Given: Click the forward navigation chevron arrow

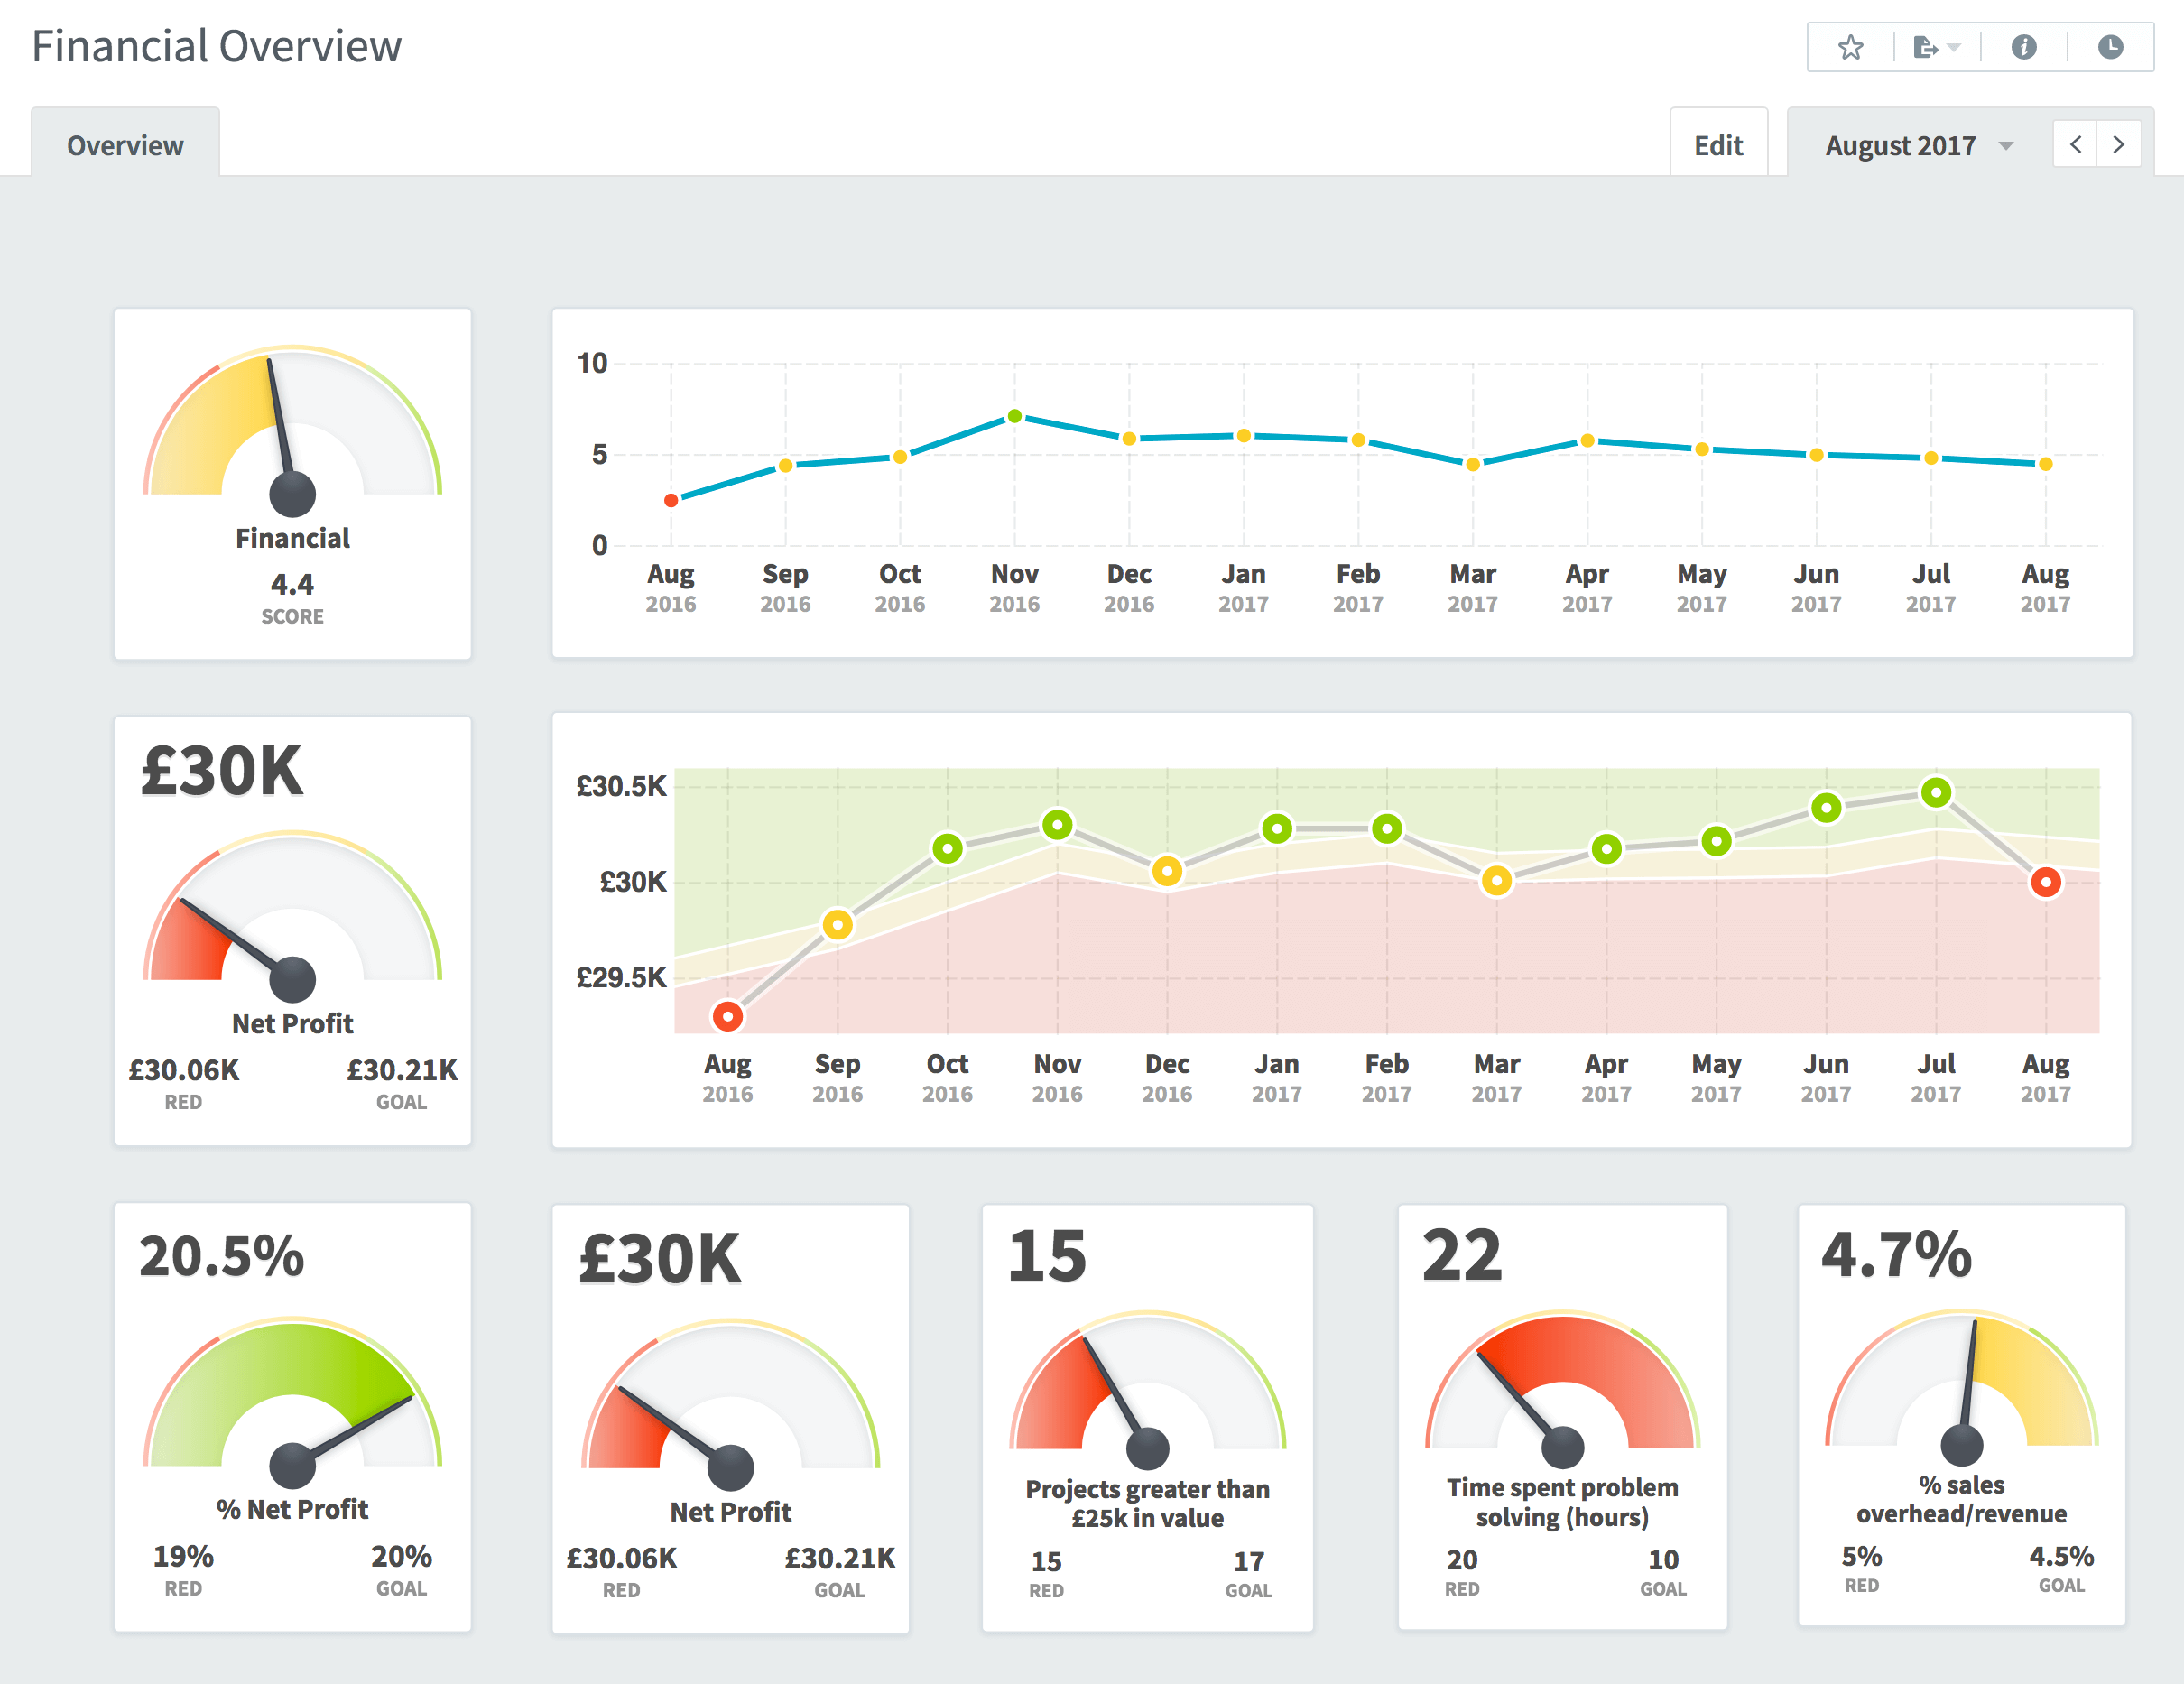Looking at the screenshot, I should coord(2118,145).
